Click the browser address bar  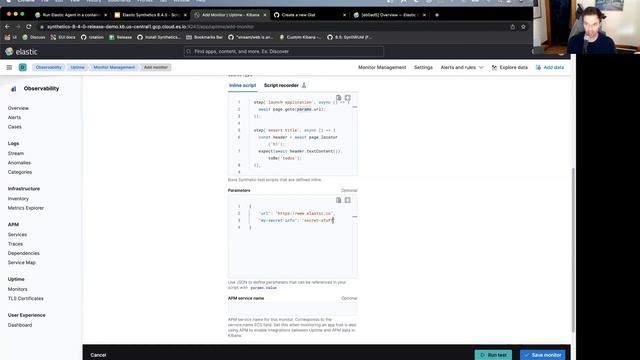coord(273,27)
